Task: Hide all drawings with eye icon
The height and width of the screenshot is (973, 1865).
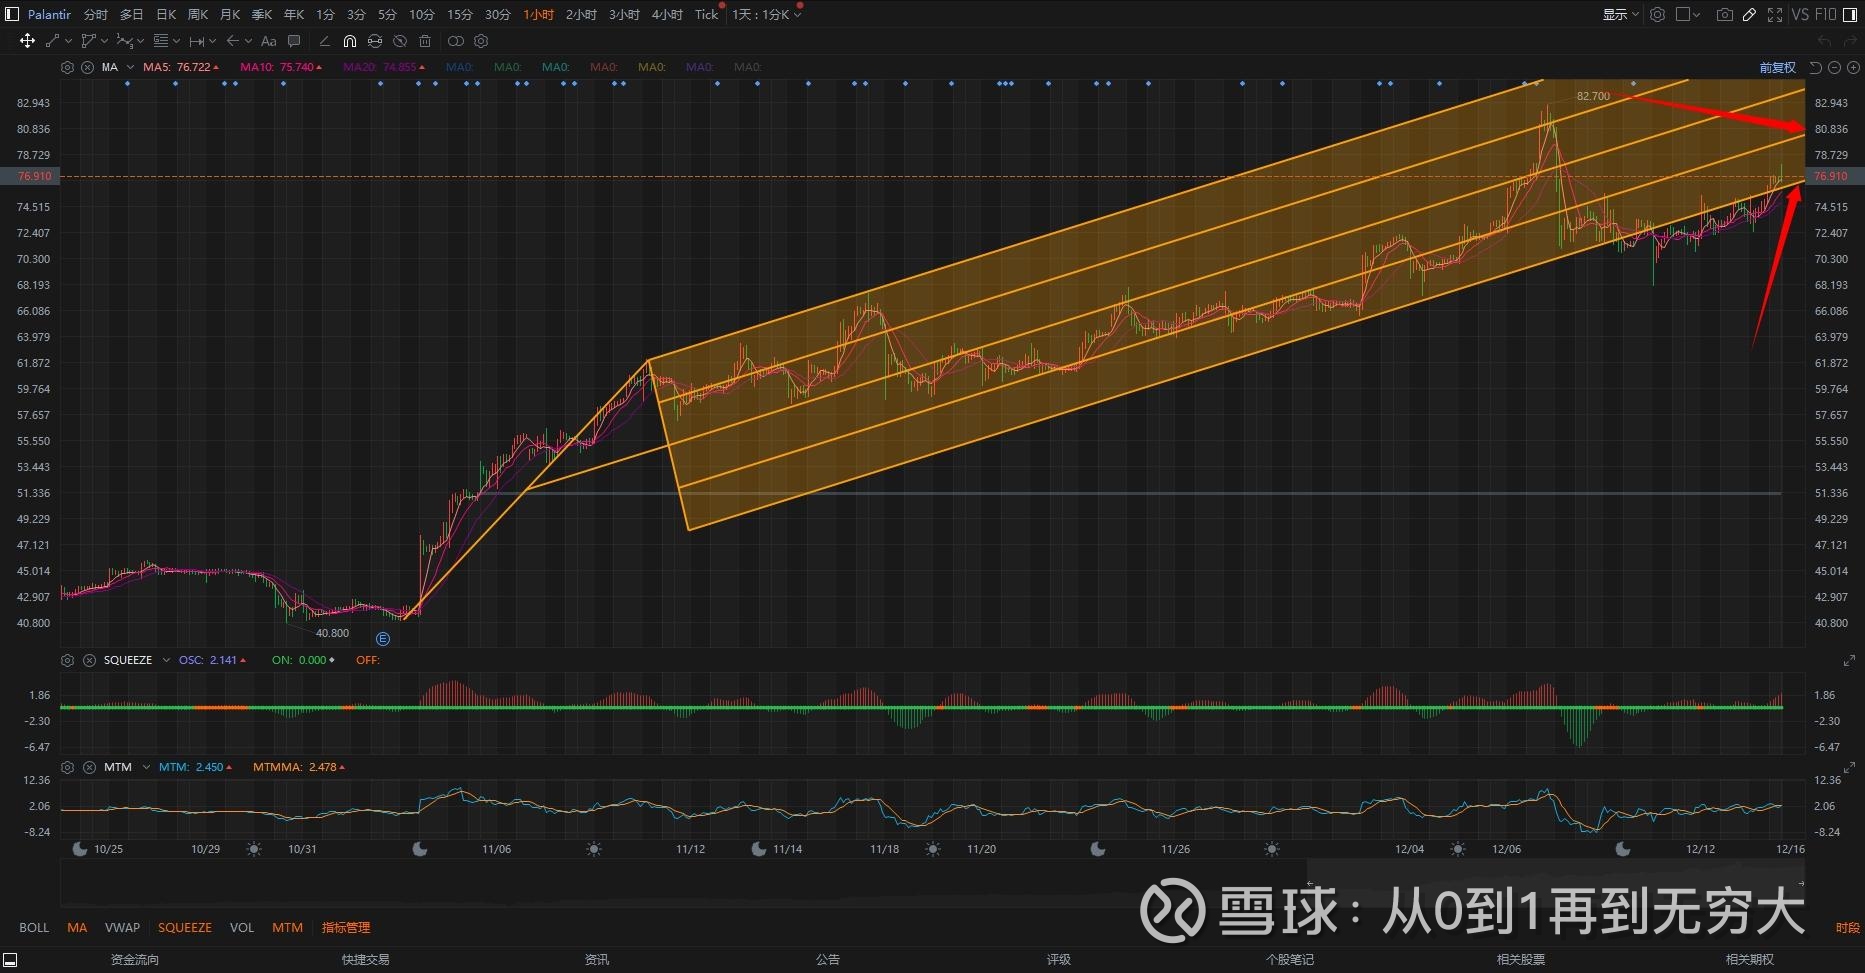Action: pos(400,41)
